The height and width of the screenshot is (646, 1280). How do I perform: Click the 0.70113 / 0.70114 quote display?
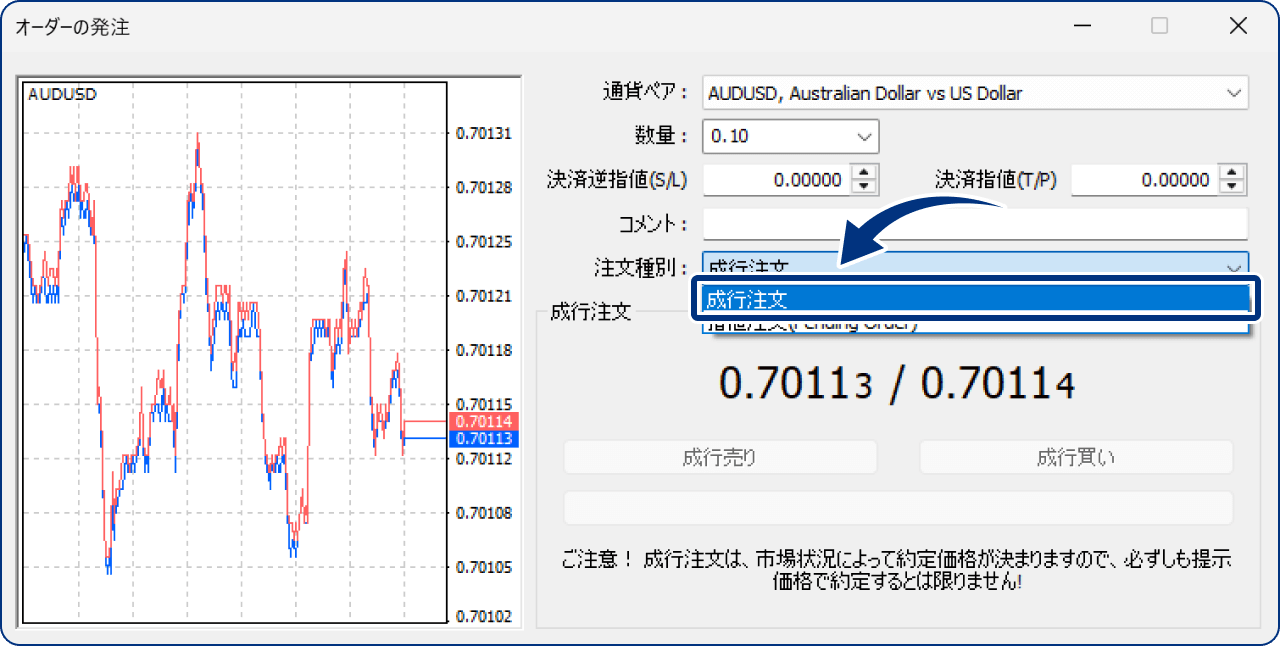tap(897, 385)
